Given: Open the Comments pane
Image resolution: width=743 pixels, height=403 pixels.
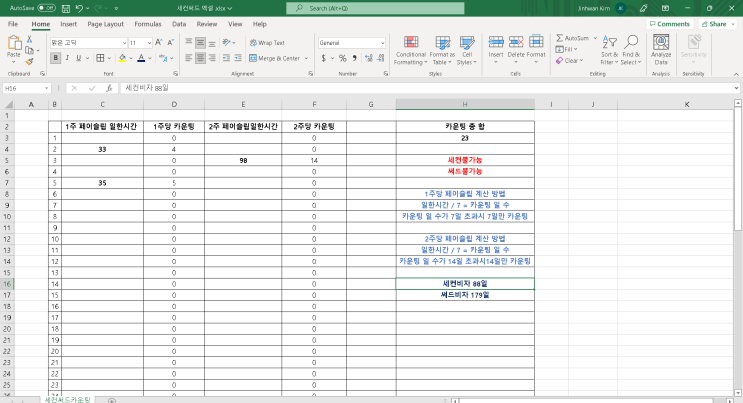Looking at the screenshot, I should coord(670,24).
